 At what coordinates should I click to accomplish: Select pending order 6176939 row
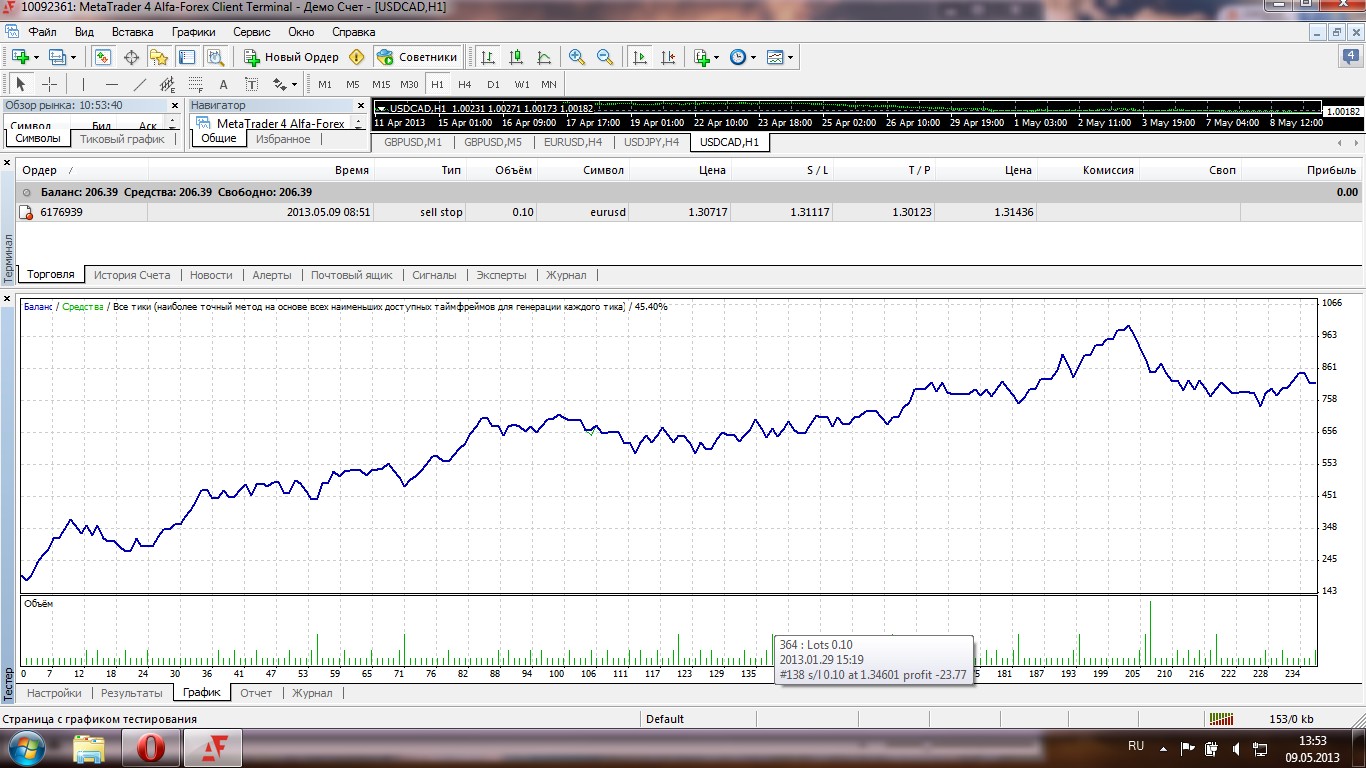click(x=690, y=212)
